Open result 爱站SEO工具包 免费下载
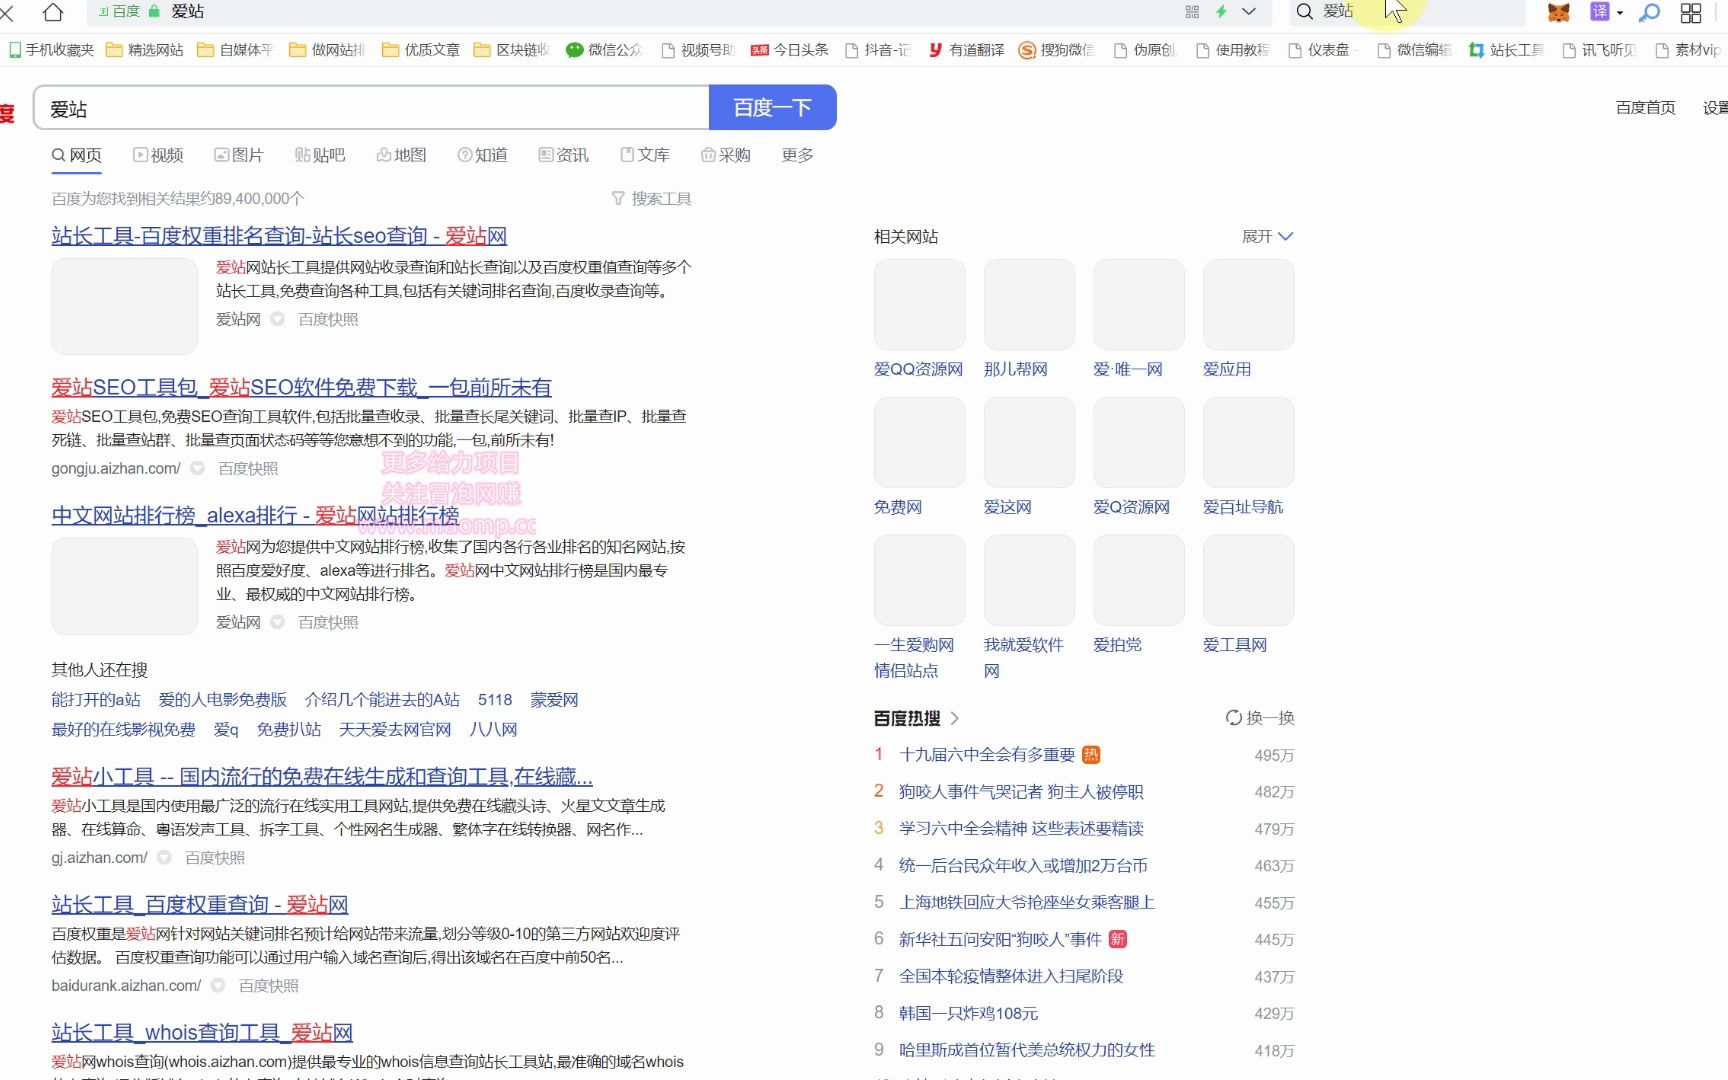Viewport: 1728px width, 1080px height. (301, 387)
